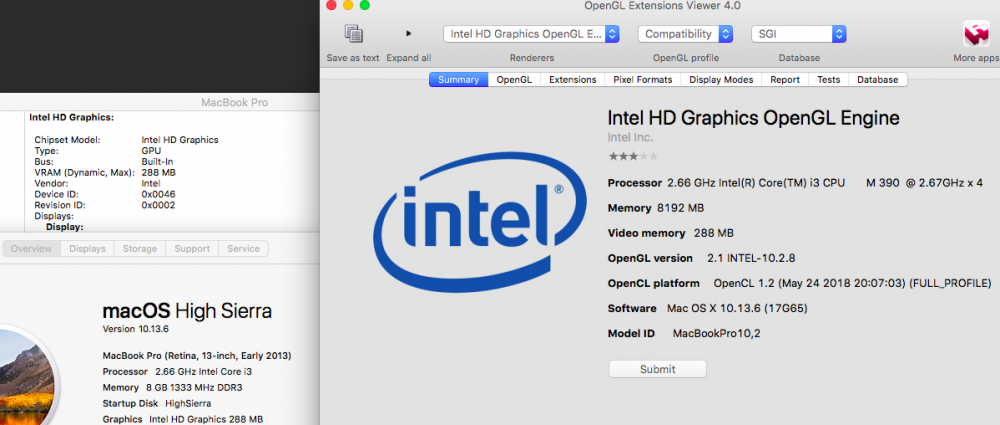
Task: Select Overview tab in About This Mac
Action: [x=31, y=248]
